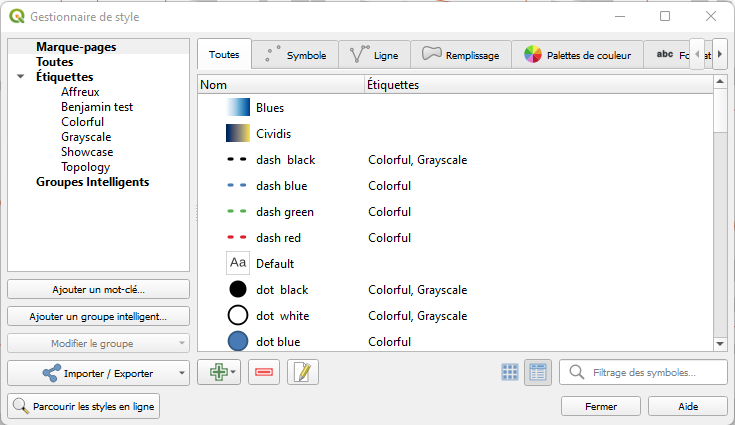Click the search magnifier icon in filter

pos(577,373)
